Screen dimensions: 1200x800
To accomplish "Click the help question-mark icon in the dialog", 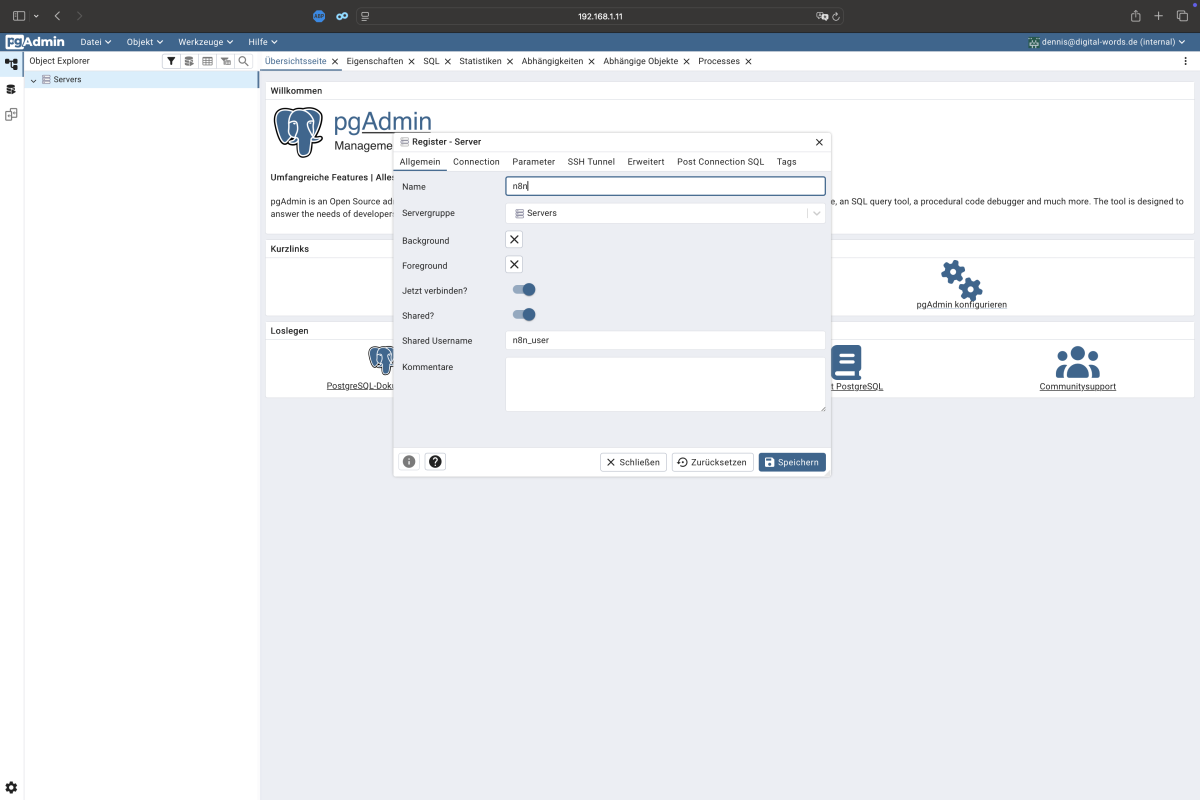I will [x=435, y=462].
